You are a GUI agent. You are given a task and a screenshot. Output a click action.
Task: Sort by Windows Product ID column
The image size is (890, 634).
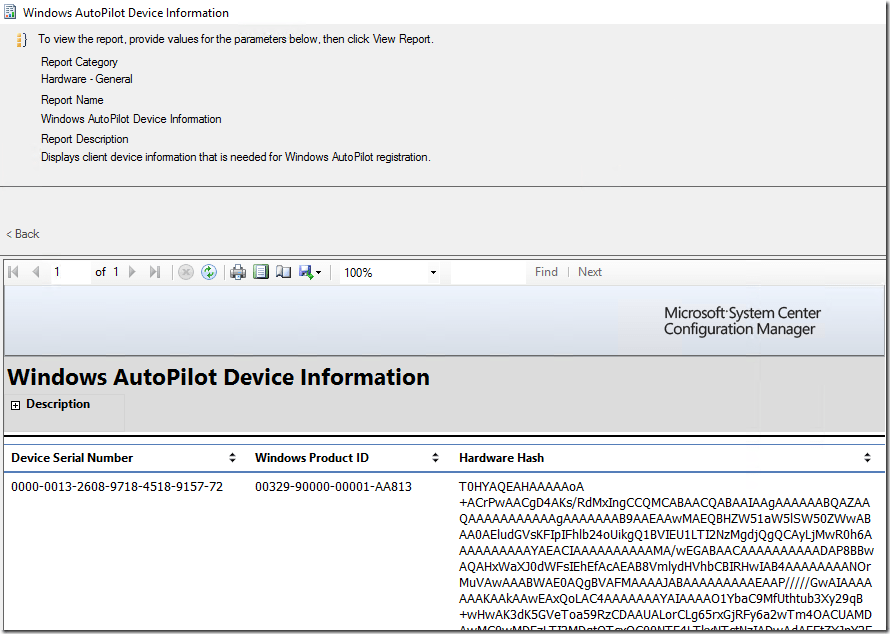click(436, 458)
